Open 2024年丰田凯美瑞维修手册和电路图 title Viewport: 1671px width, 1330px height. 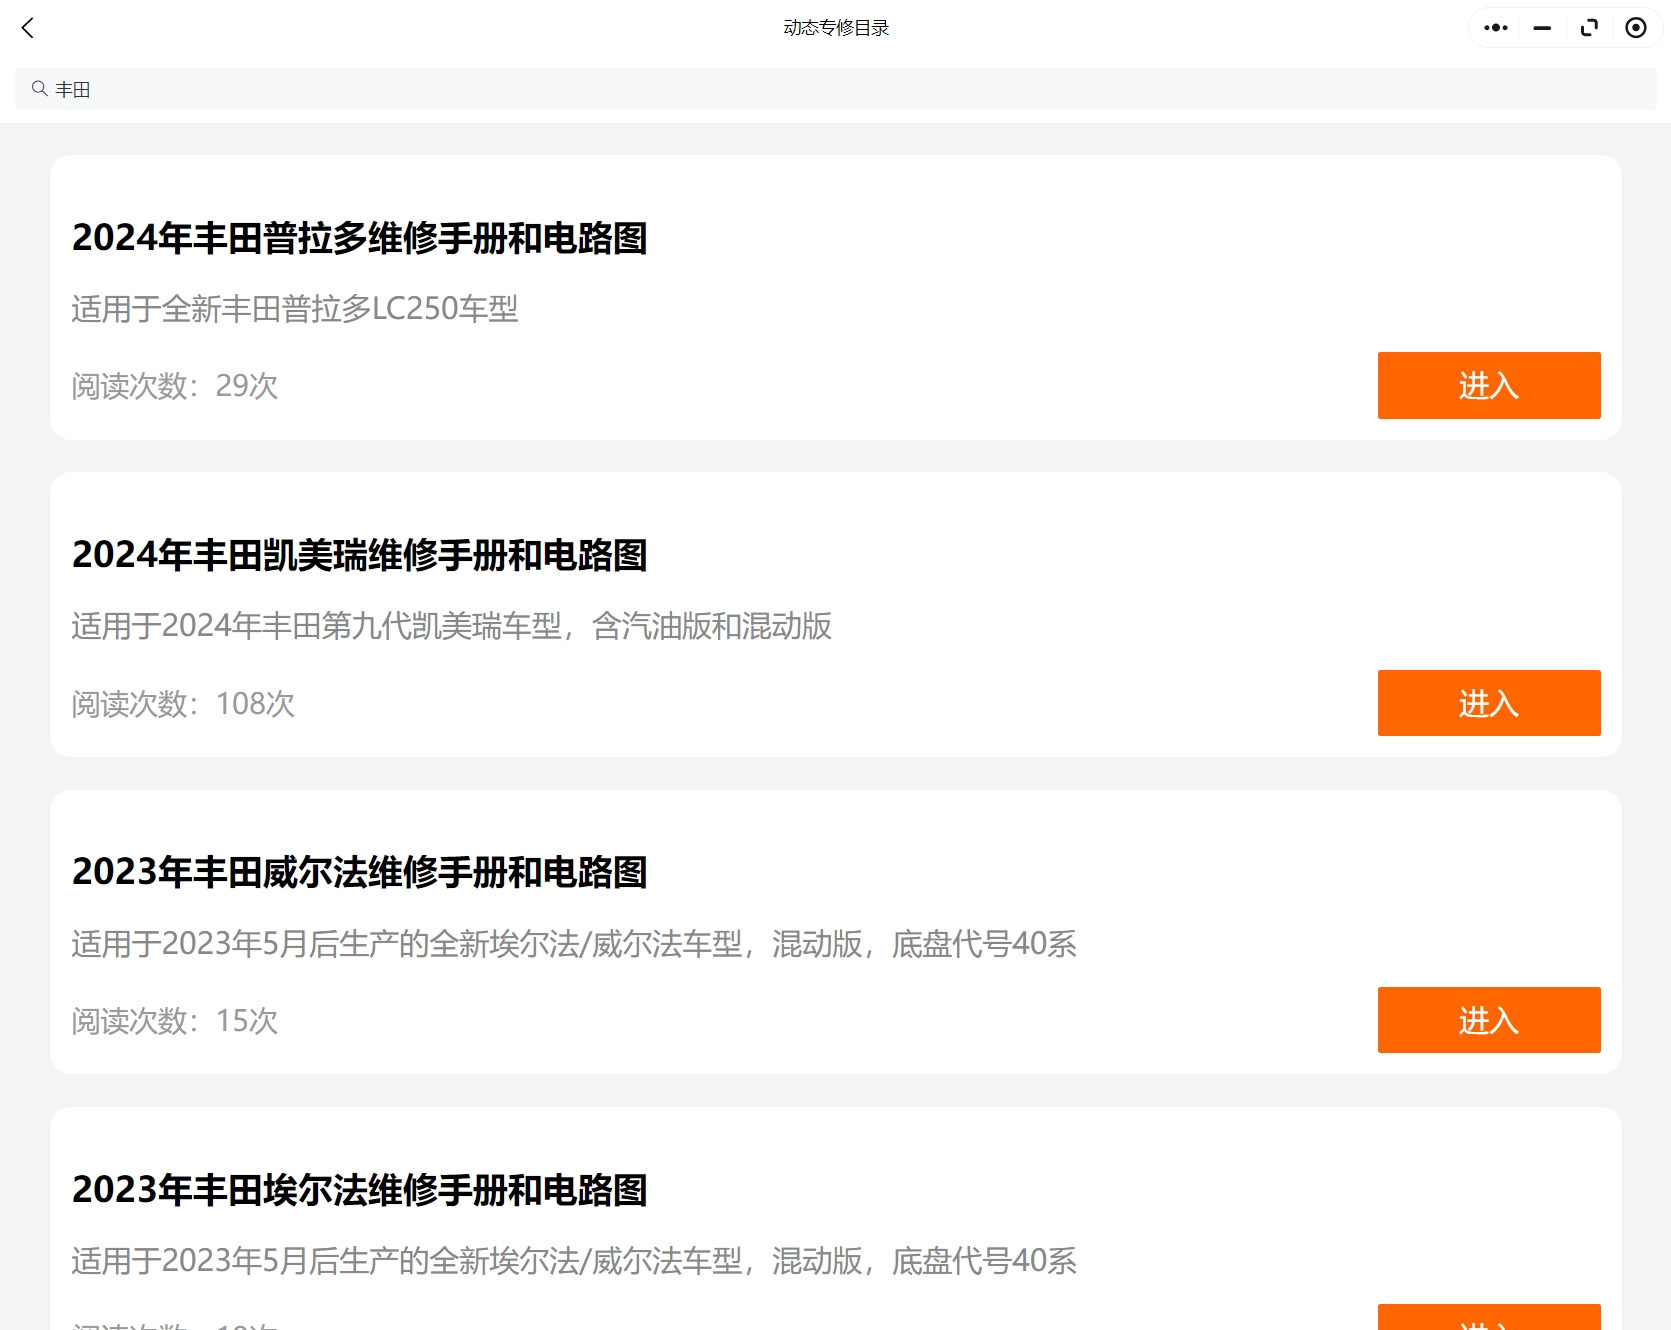click(359, 557)
